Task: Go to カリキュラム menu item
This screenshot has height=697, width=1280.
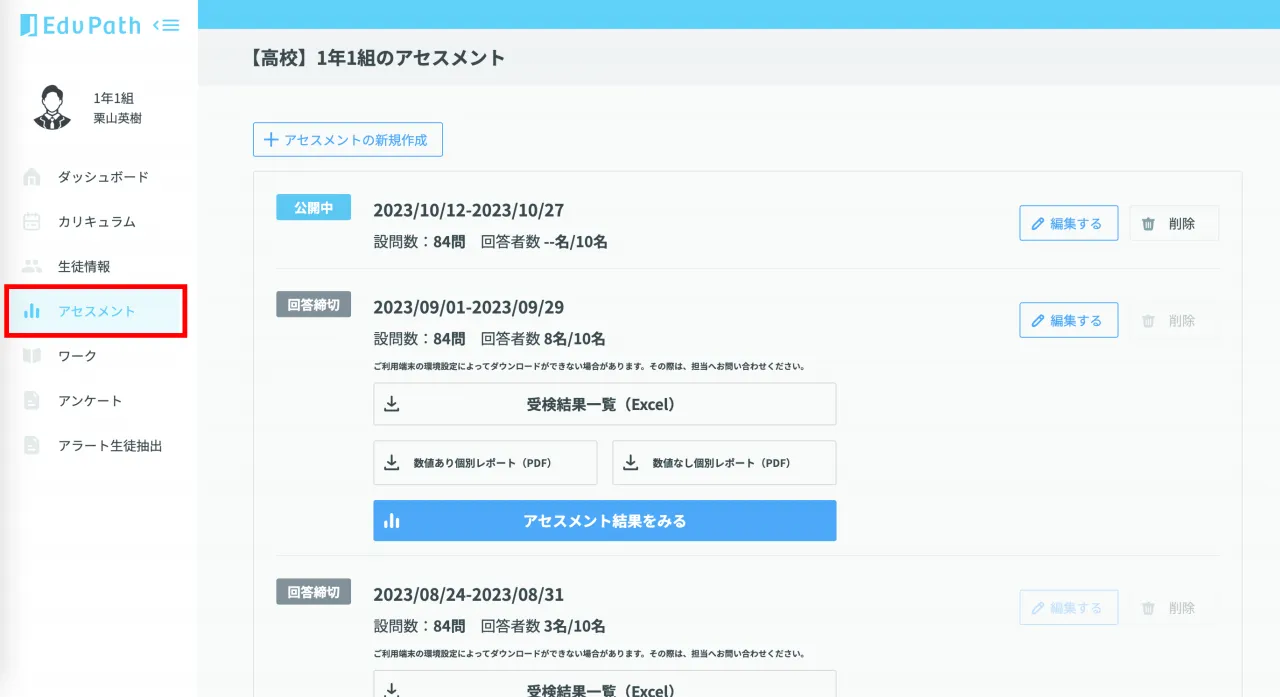Action: click(99, 222)
